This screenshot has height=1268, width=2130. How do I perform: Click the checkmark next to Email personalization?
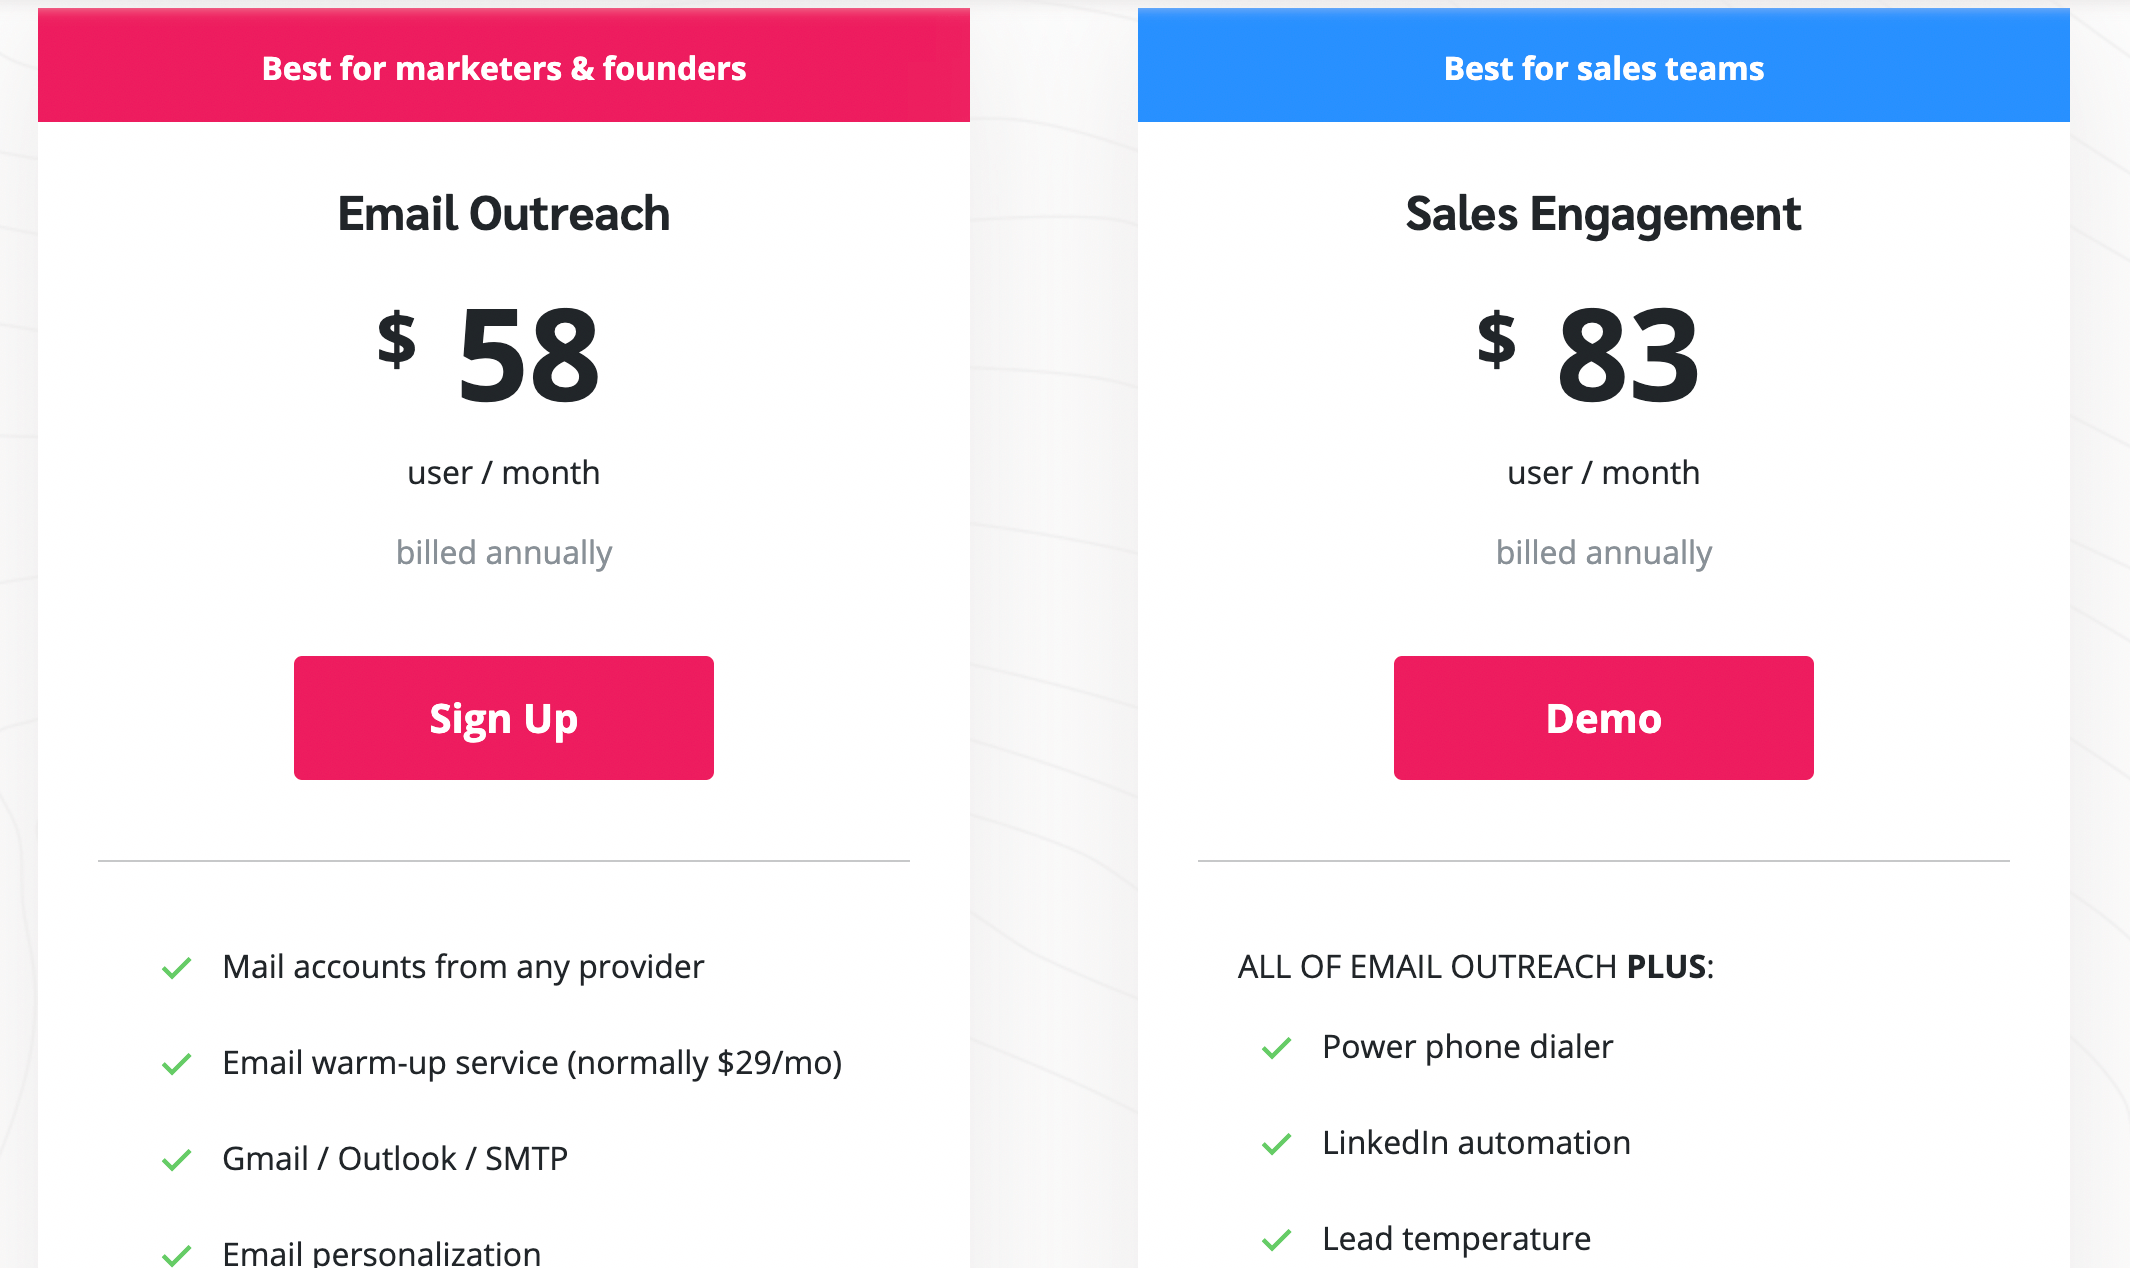click(177, 1254)
